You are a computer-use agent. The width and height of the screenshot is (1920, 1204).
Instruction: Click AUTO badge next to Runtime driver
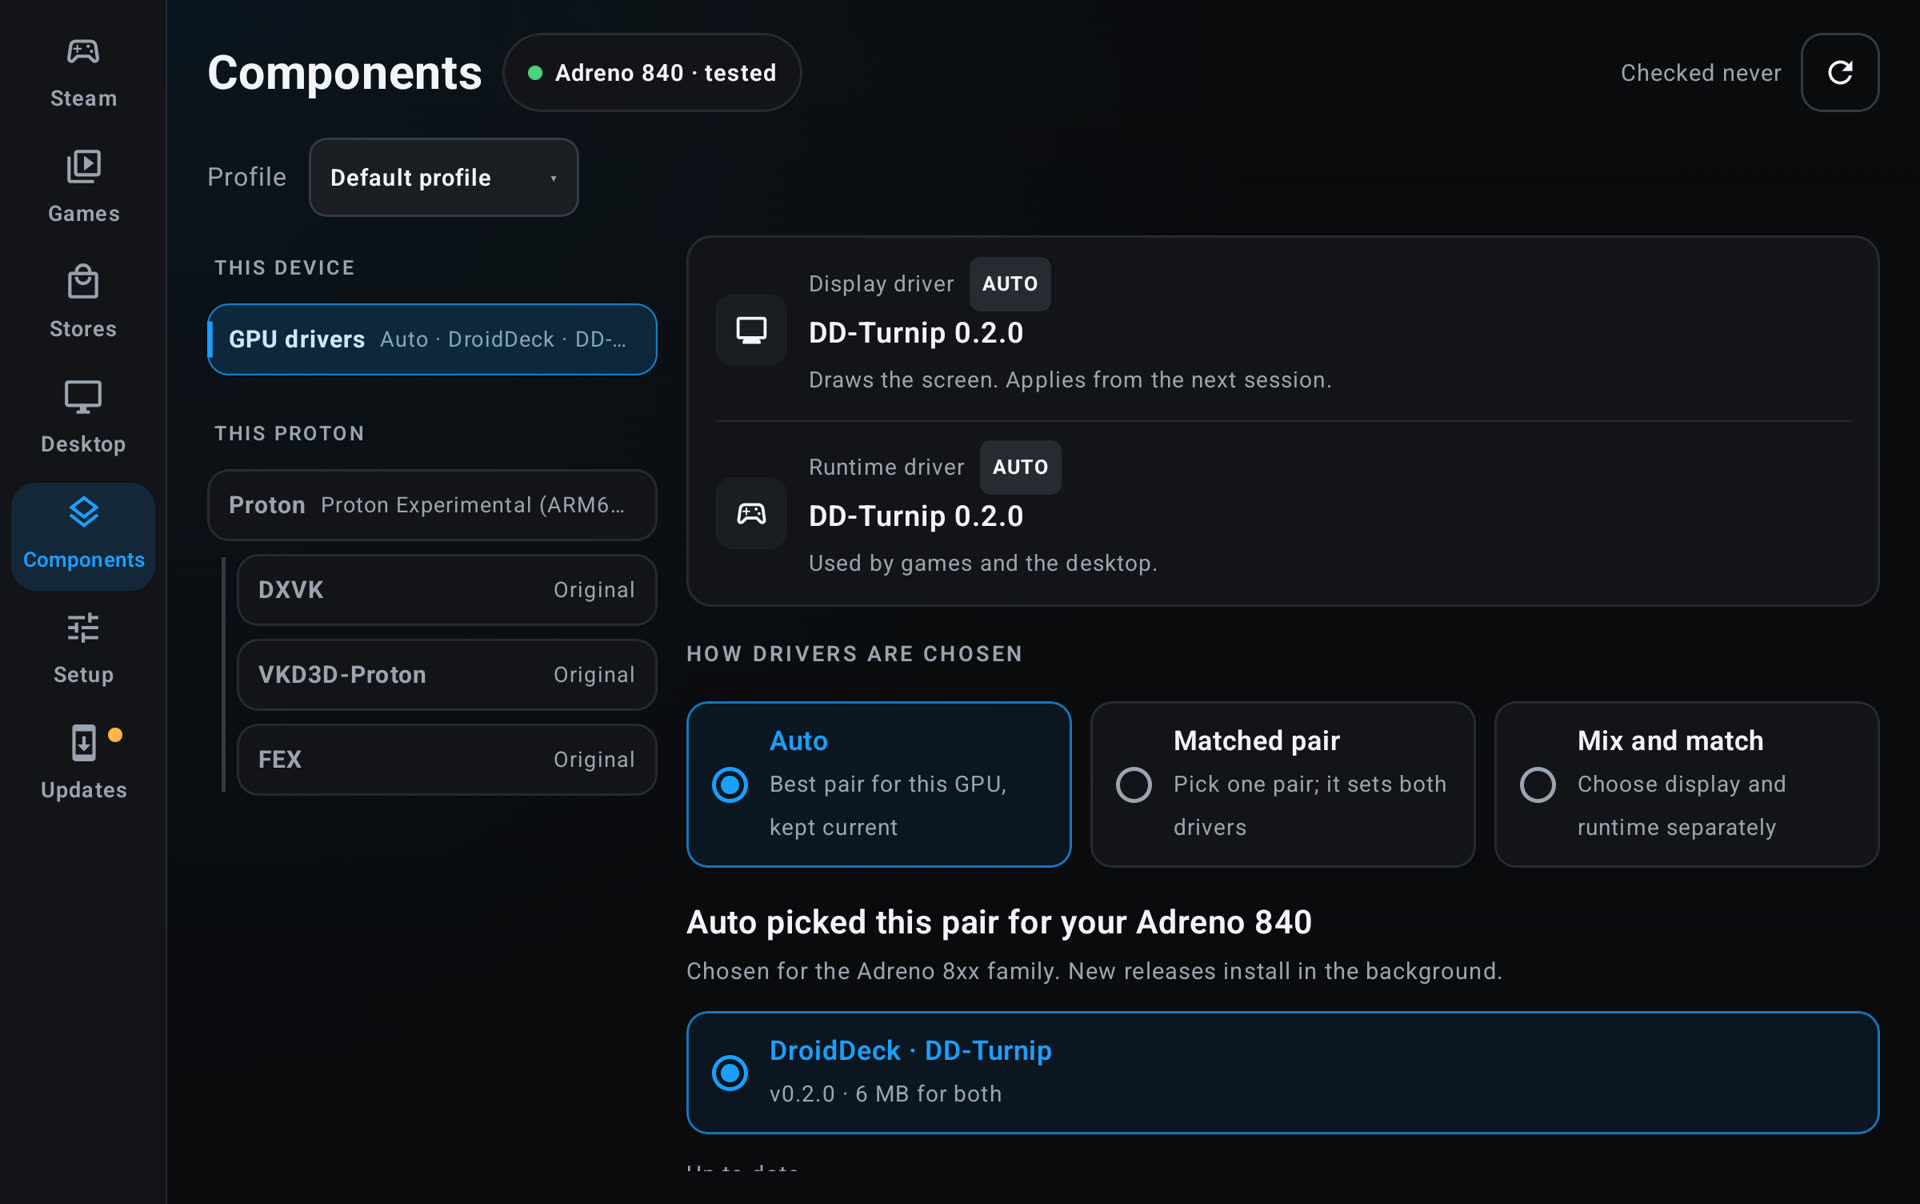click(x=1020, y=467)
